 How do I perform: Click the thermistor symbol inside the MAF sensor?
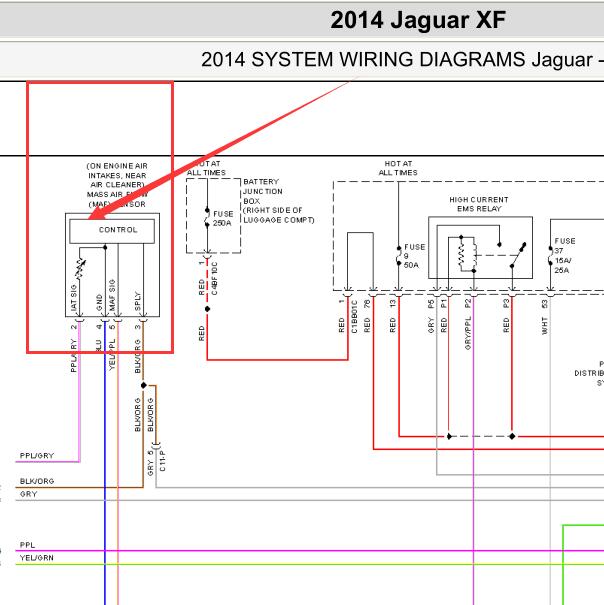pos(80,269)
